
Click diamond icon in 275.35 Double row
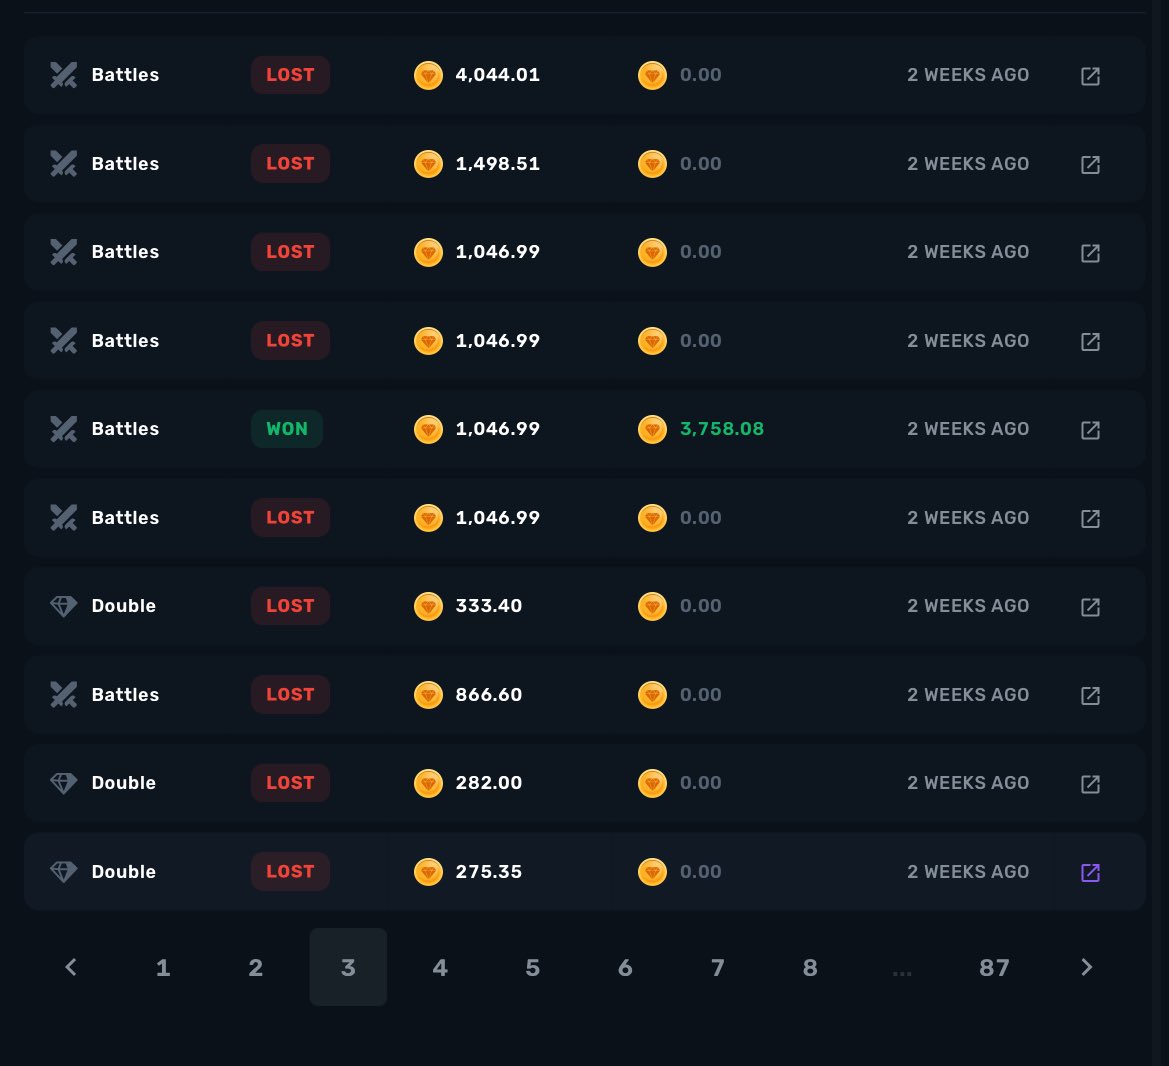pos(63,871)
